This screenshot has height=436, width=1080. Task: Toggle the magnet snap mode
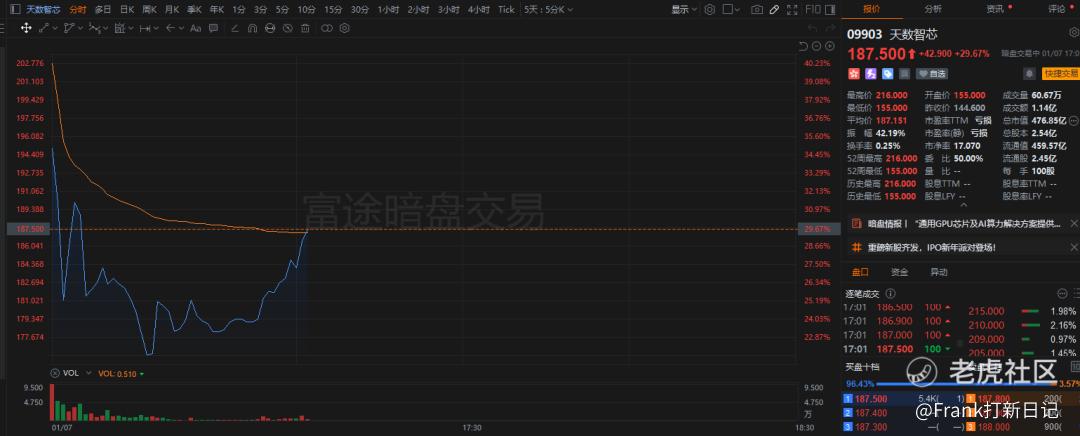[252, 28]
